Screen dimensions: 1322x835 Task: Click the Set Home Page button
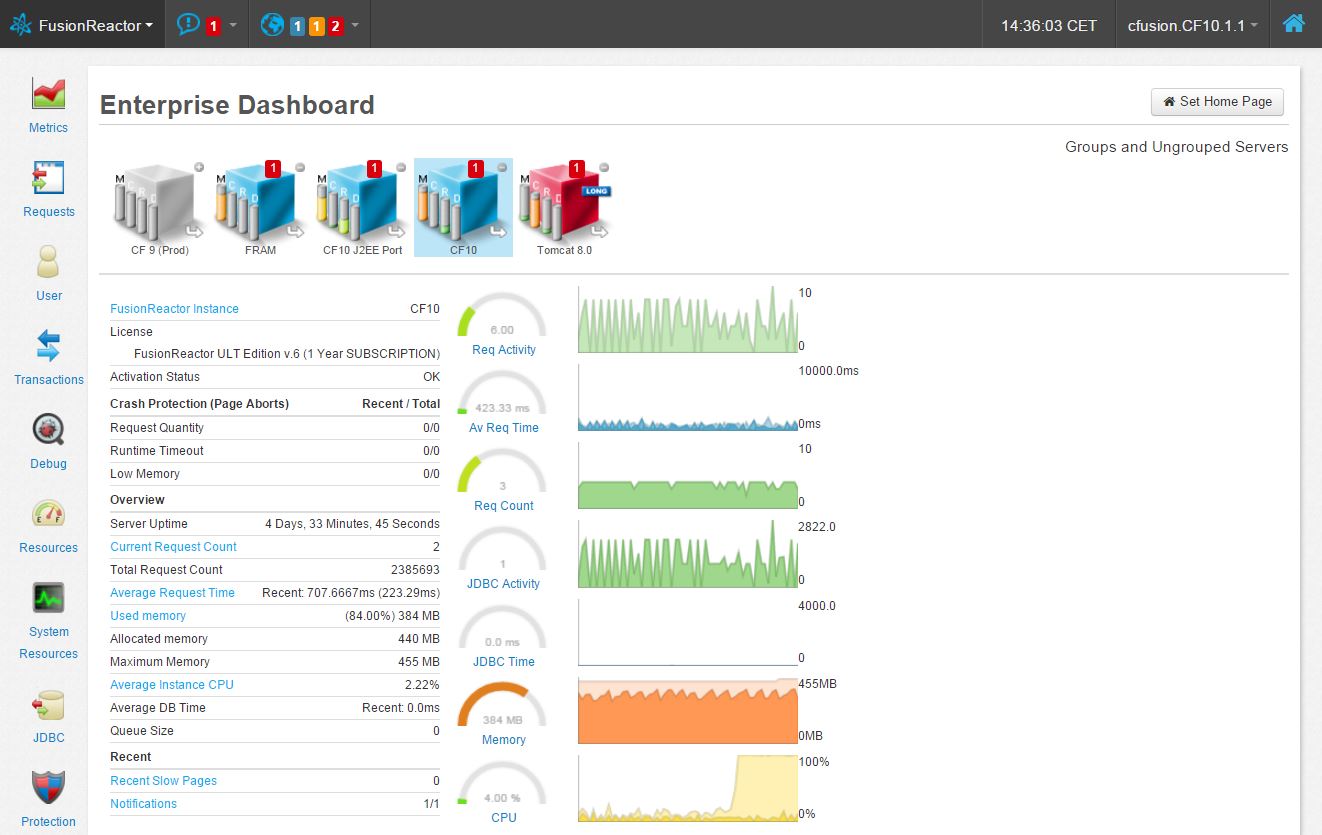(x=1217, y=101)
